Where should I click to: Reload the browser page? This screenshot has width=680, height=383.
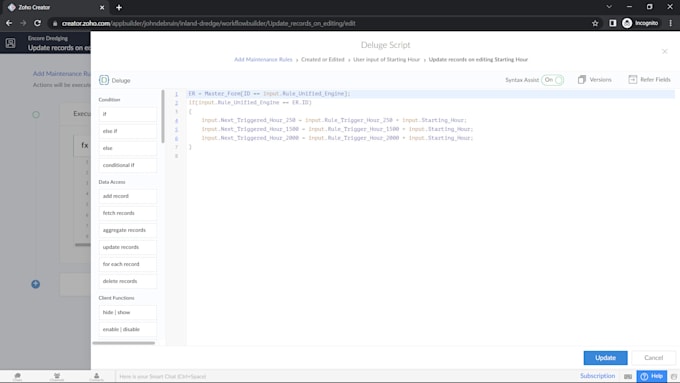[x=37, y=23]
